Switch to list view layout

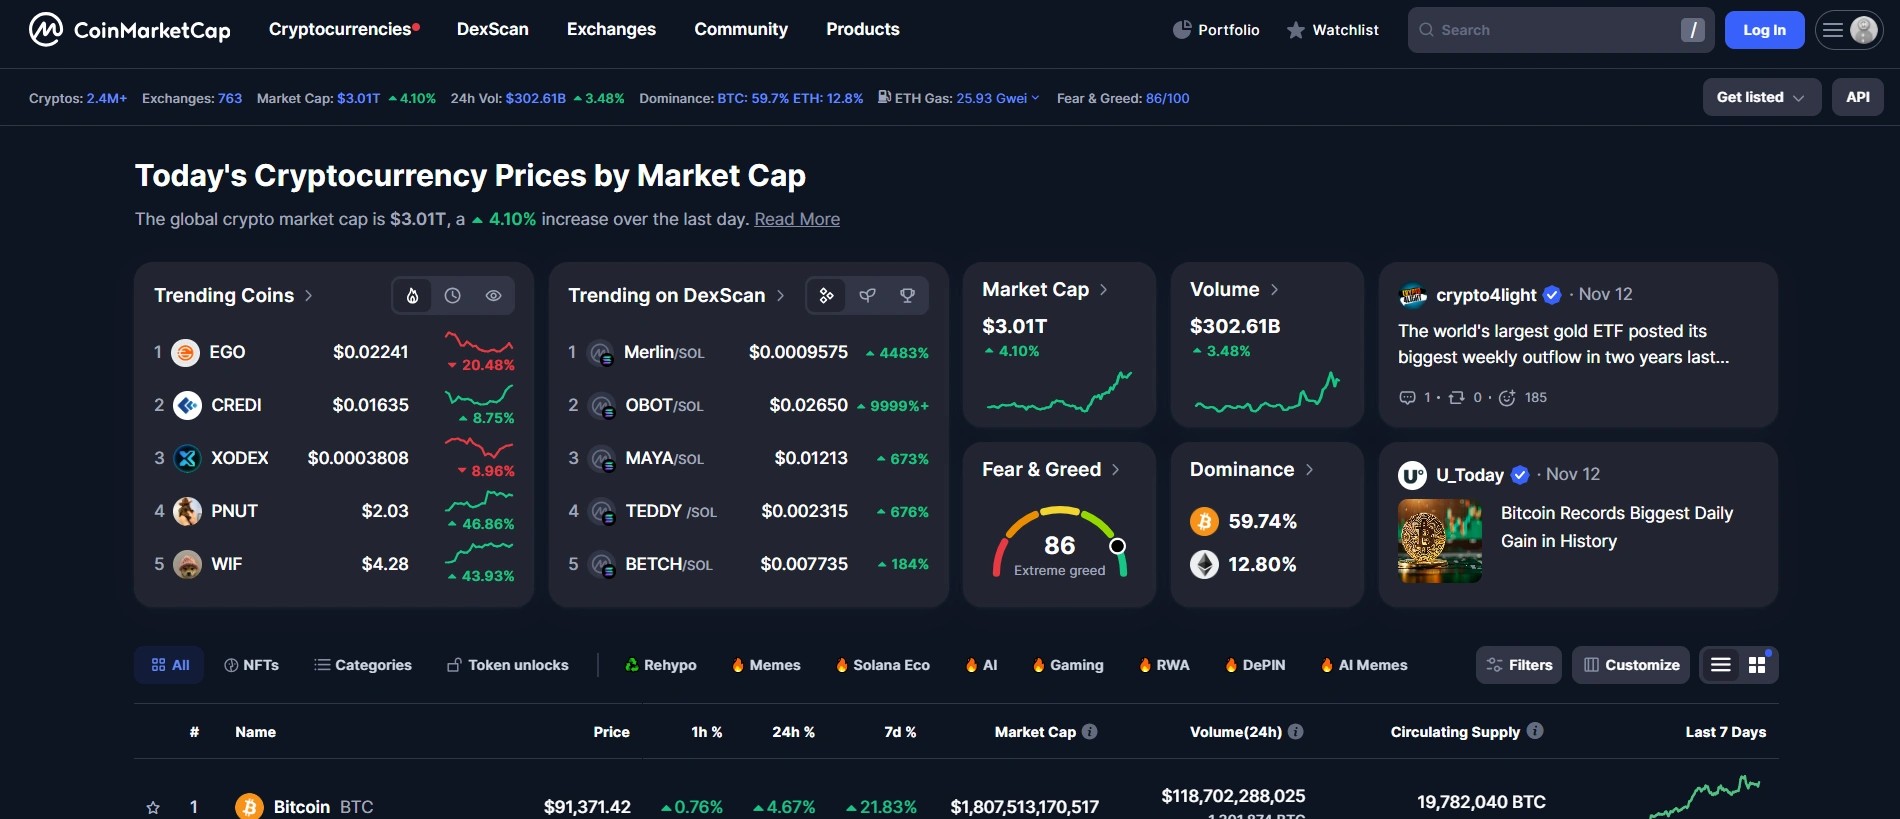tap(1720, 665)
